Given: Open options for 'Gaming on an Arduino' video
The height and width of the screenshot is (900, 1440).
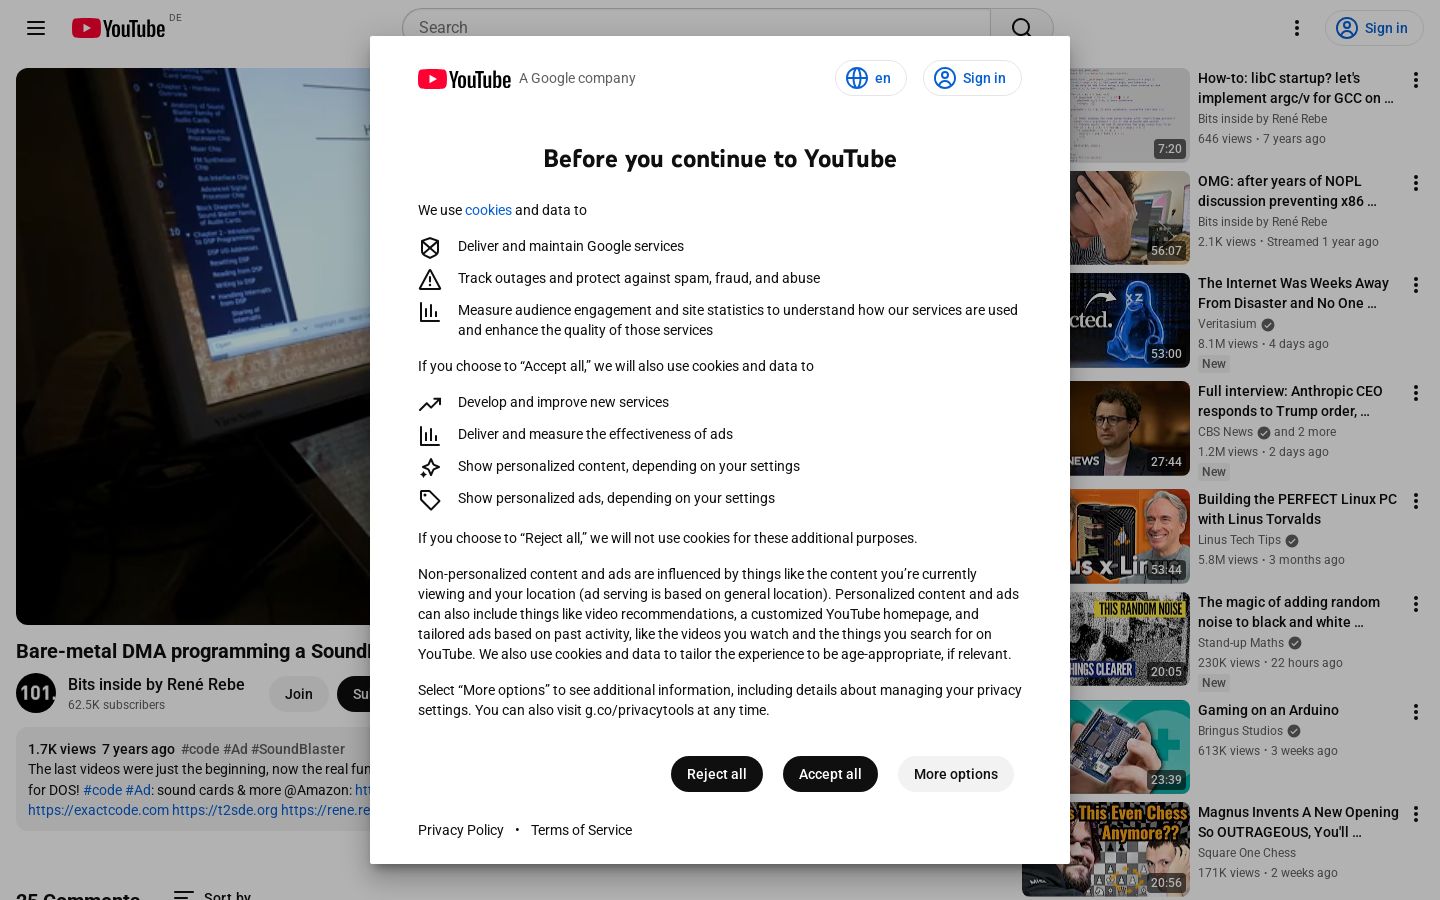Looking at the screenshot, I should point(1416,712).
